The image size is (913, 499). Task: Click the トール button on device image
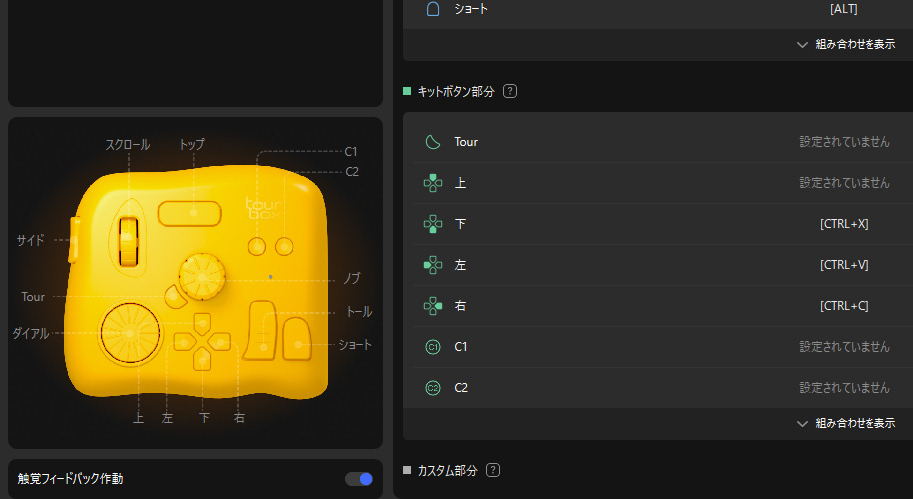tap(260, 330)
